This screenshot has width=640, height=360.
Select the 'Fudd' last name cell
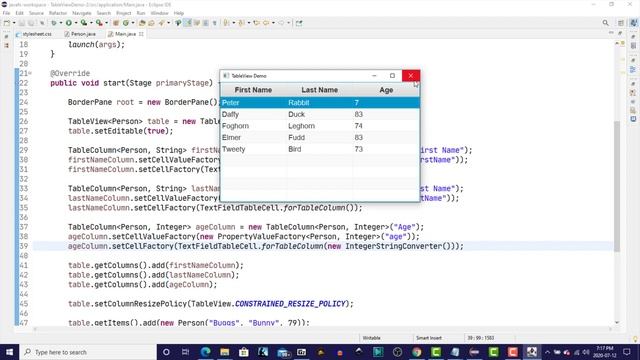point(320,138)
